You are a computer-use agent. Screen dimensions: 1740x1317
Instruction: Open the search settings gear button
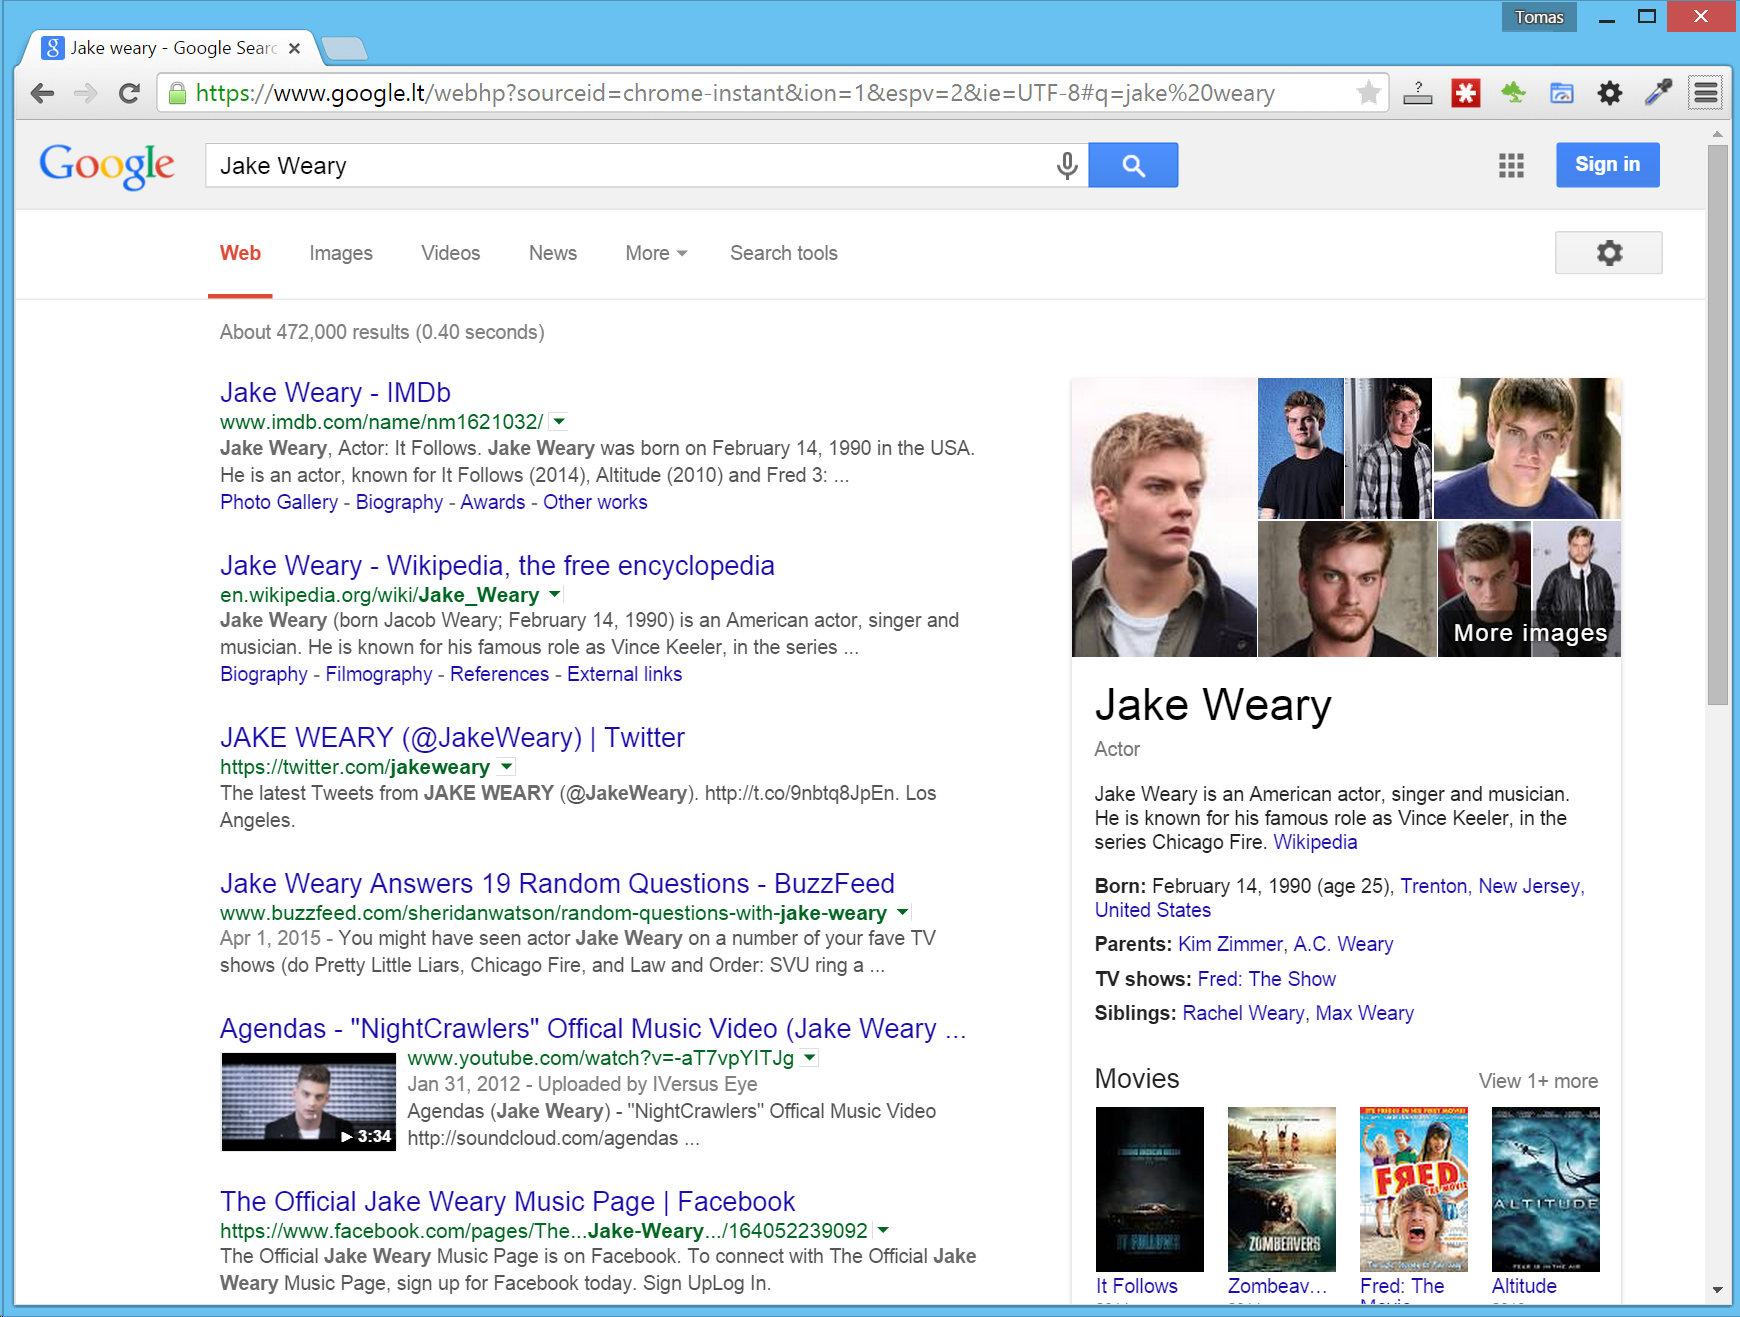[1608, 253]
